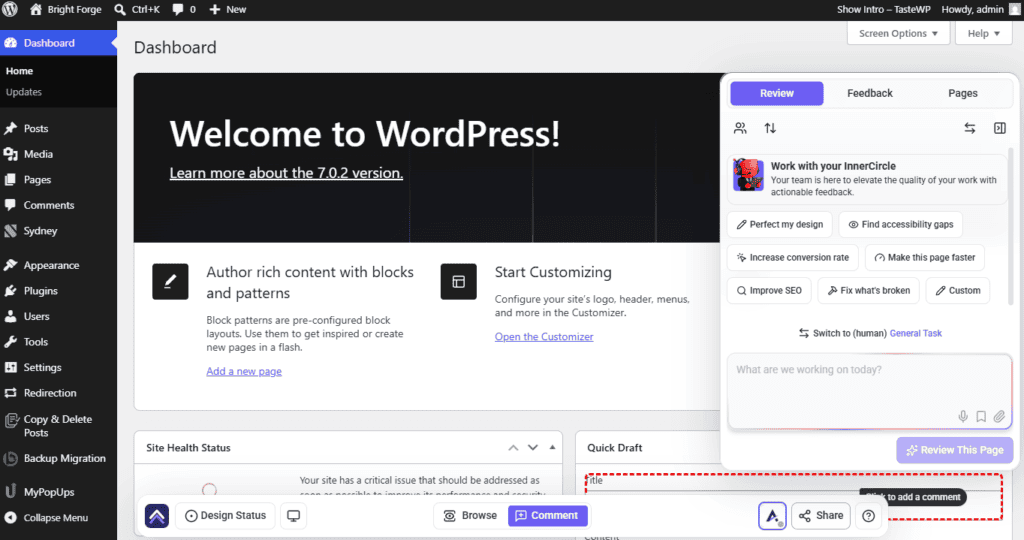Open the help question mark icon

[868, 516]
